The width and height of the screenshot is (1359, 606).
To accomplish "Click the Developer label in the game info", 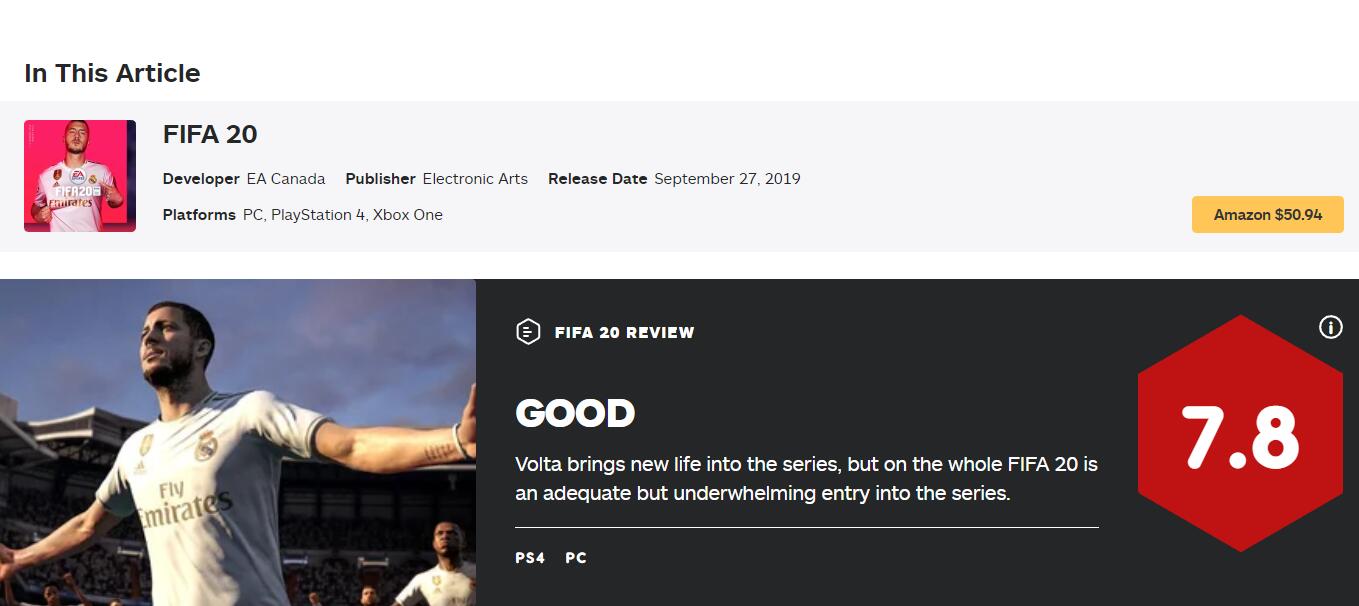I will 201,179.
